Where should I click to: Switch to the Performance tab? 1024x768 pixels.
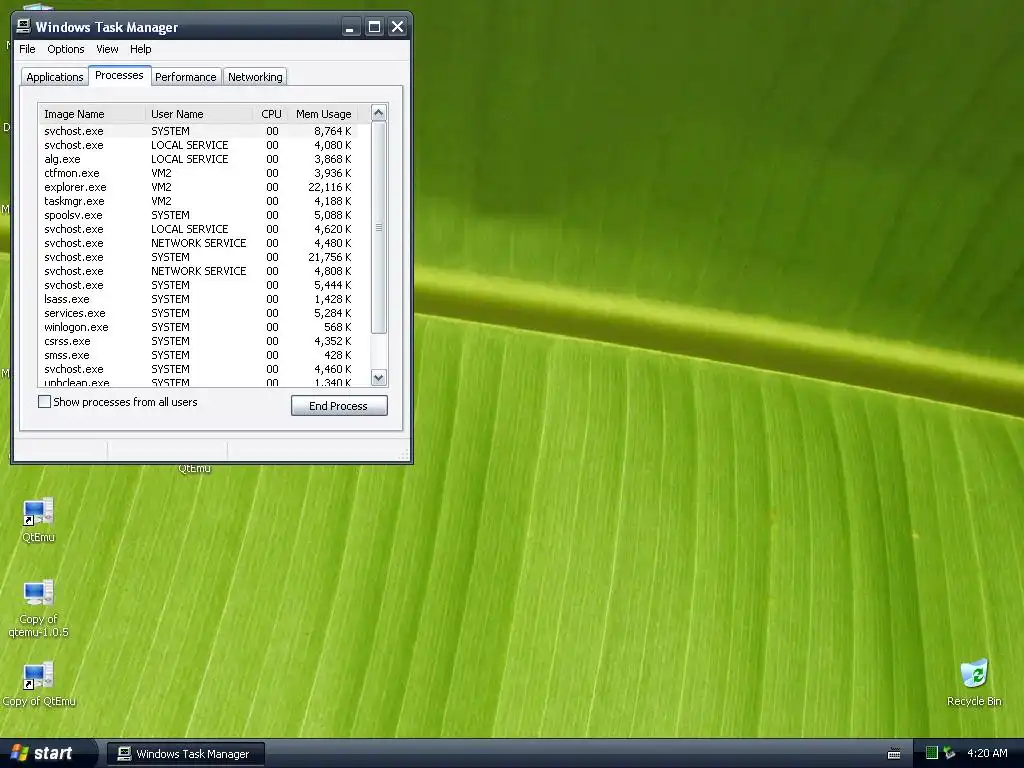[x=185, y=77]
